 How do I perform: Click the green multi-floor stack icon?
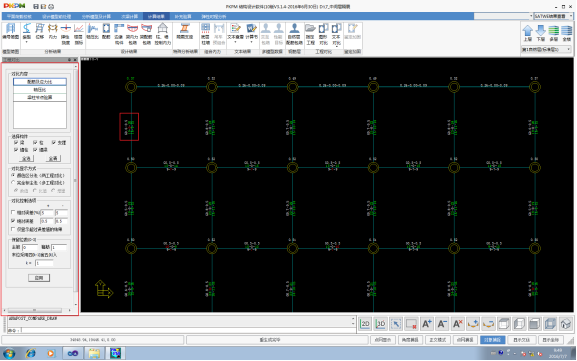point(553,33)
